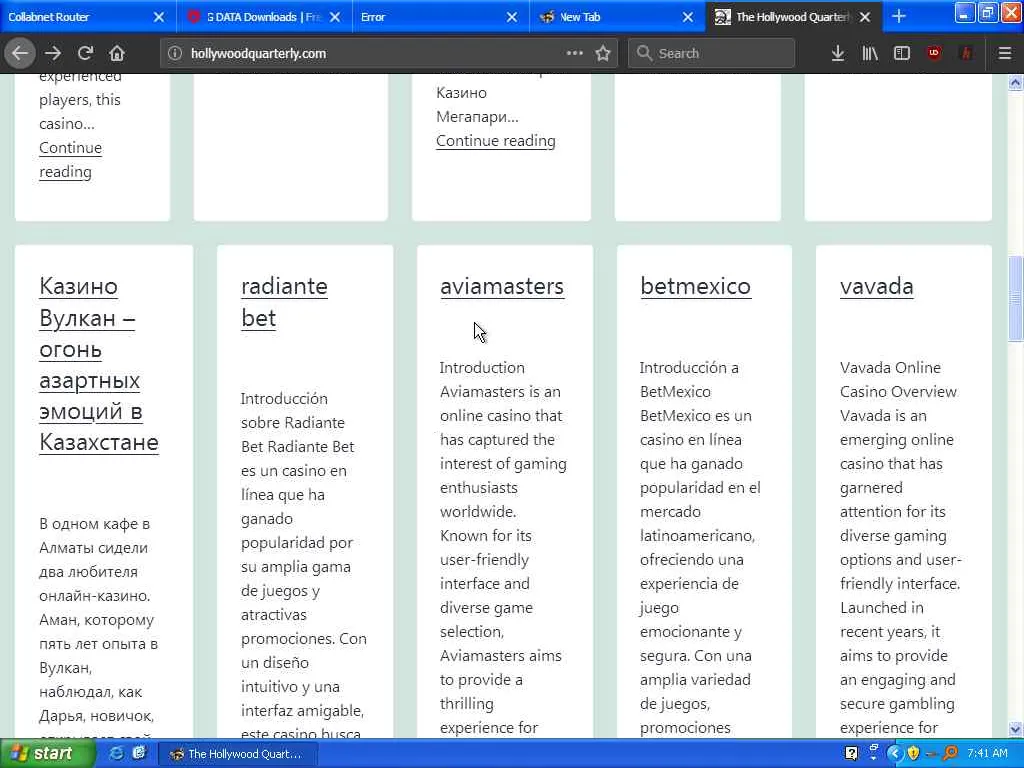Click the 'Introducción a BetMexico' excerpt
Viewport: 1024px width, 768px height.
[700, 547]
